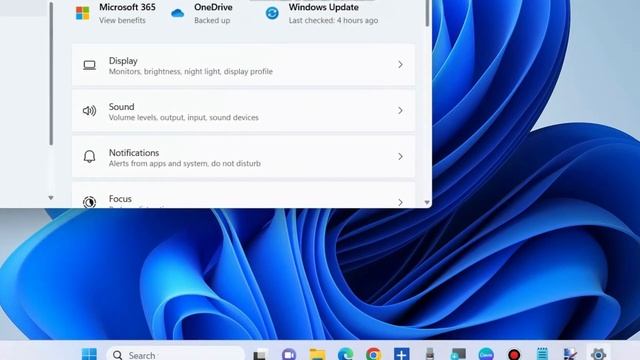Click the Settings gear taskbar icon
The image size is (640, 360).
[598, 354]
